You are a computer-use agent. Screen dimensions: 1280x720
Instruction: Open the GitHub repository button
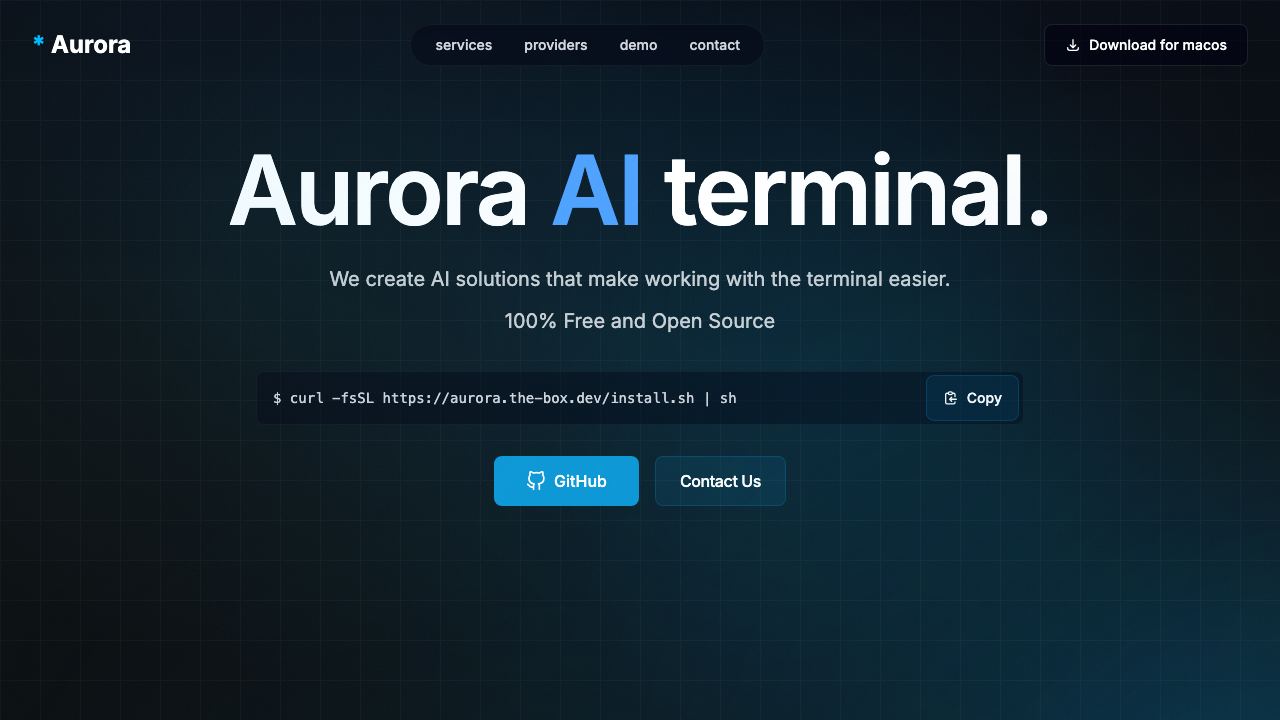click(x=566, y=481)
